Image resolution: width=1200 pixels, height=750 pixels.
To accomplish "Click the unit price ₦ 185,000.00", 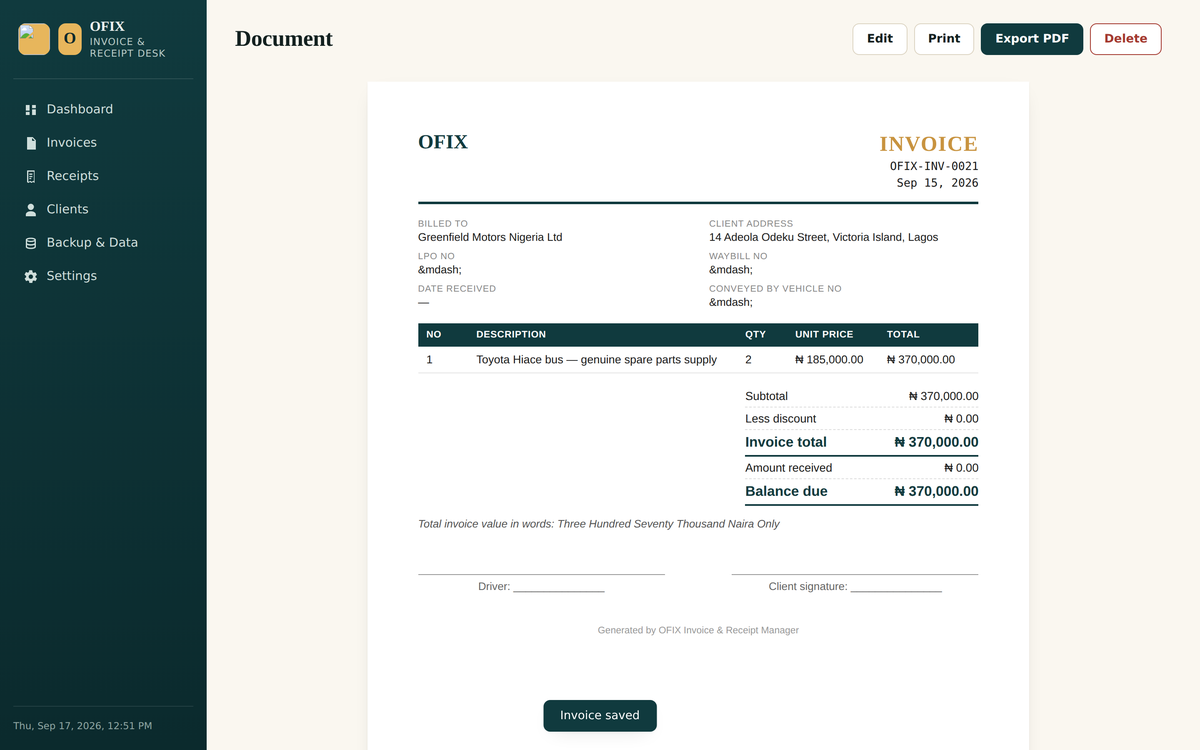I will point(829,360).
